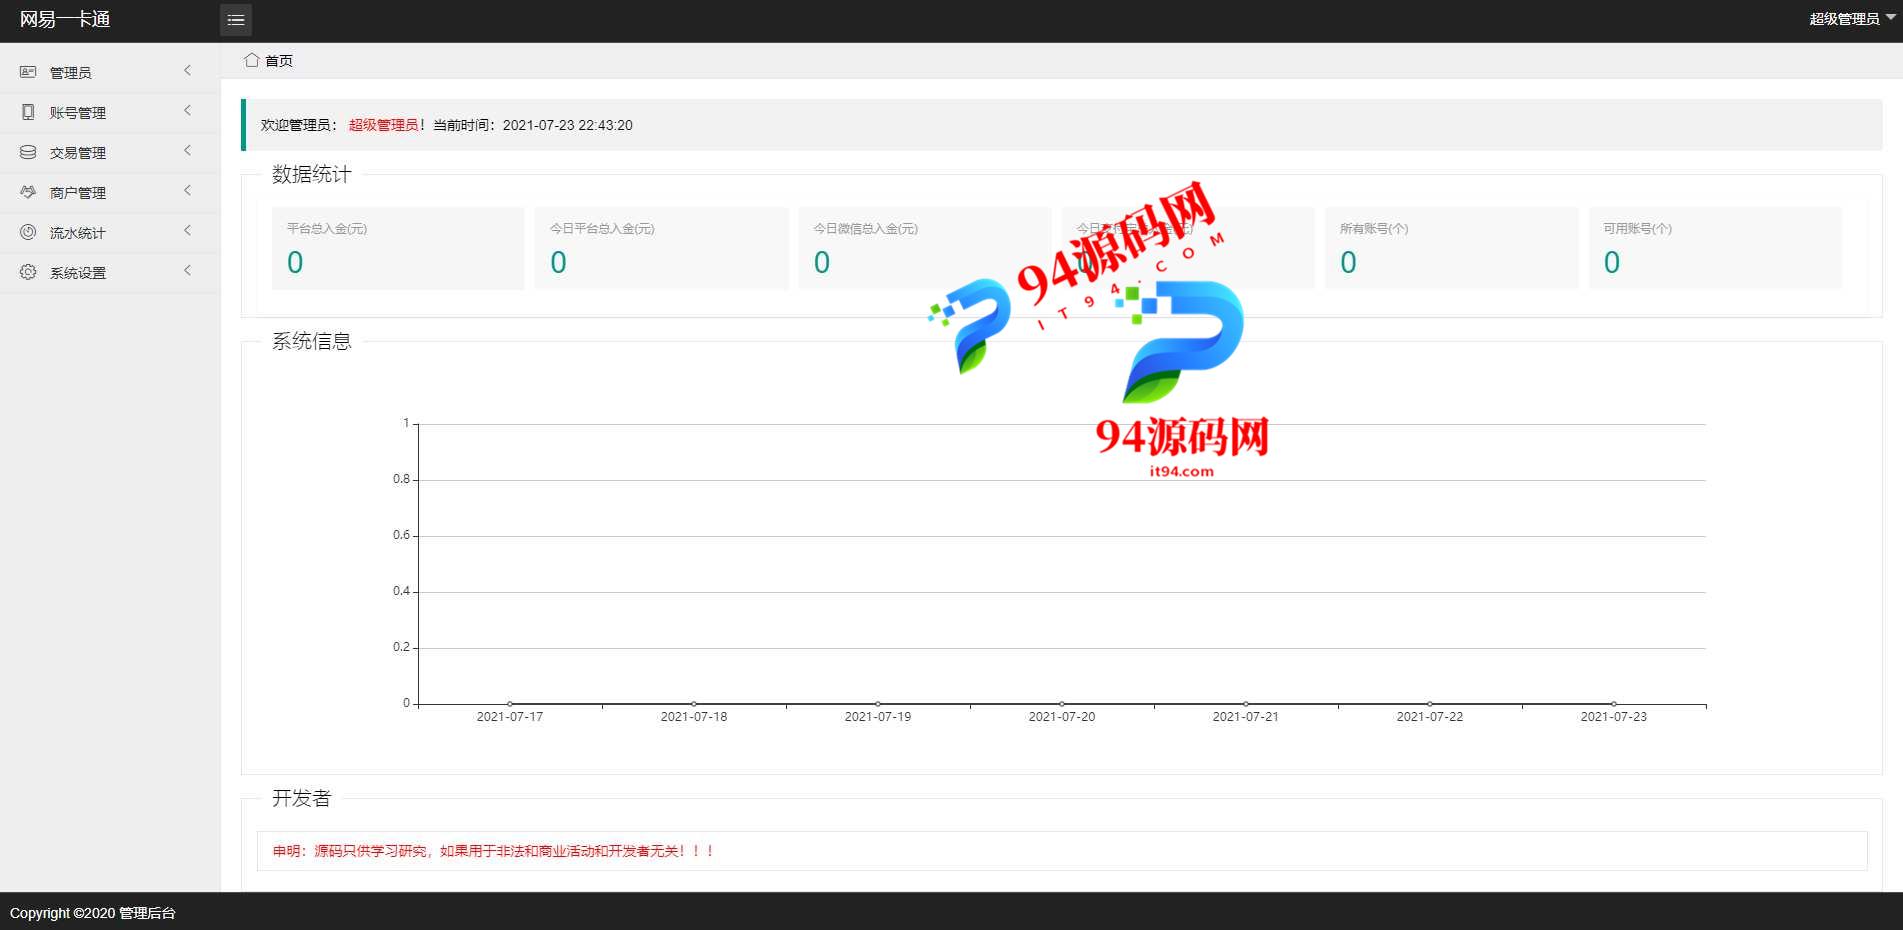Click the 网易一卡通 logo title

(65, 20)
